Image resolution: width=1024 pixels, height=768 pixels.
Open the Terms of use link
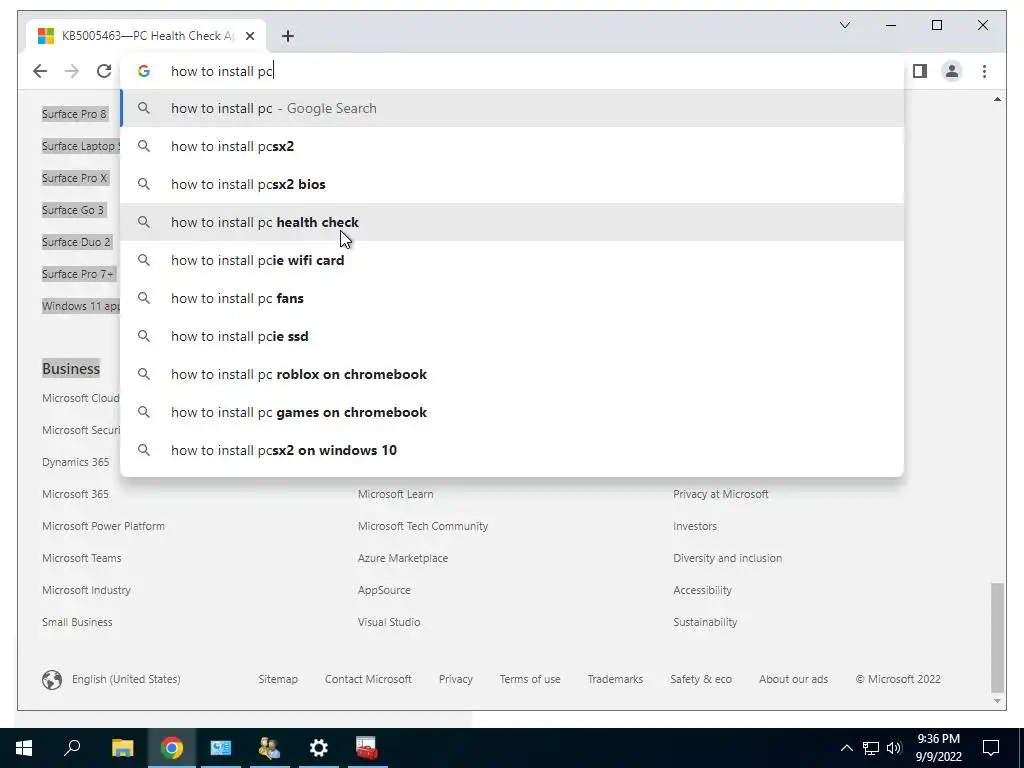coord(530,679)
